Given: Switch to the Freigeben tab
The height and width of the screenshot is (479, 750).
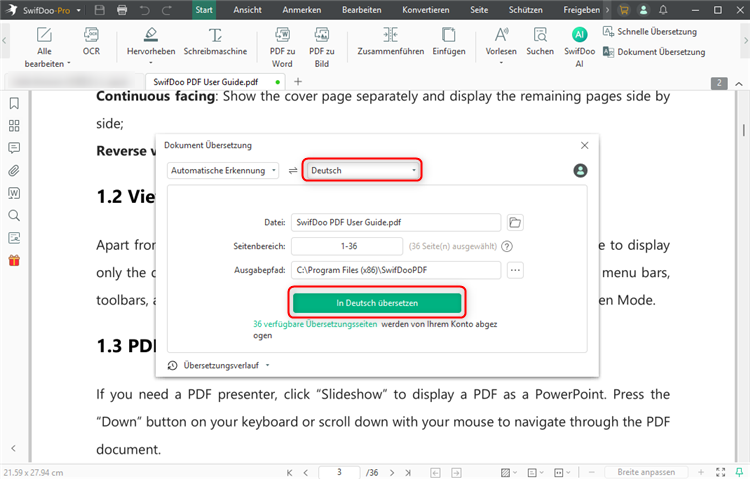Looking at the screenshot, I should point(581,10).
